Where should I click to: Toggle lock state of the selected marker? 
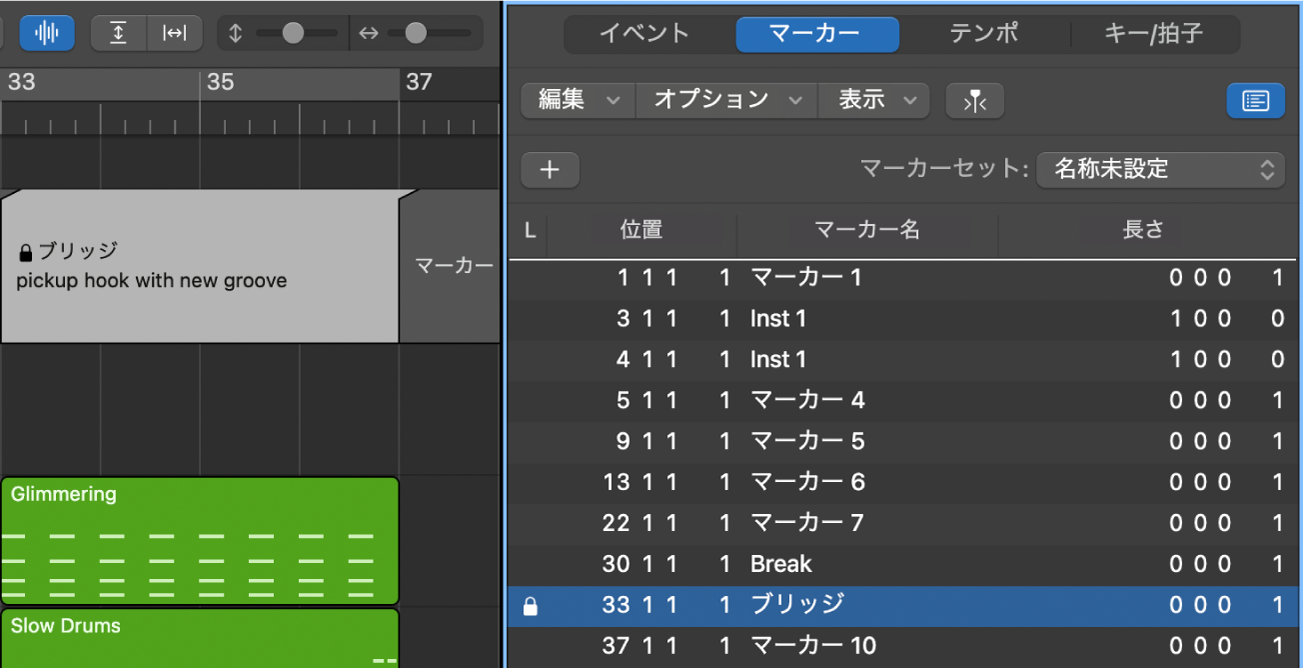529,604
